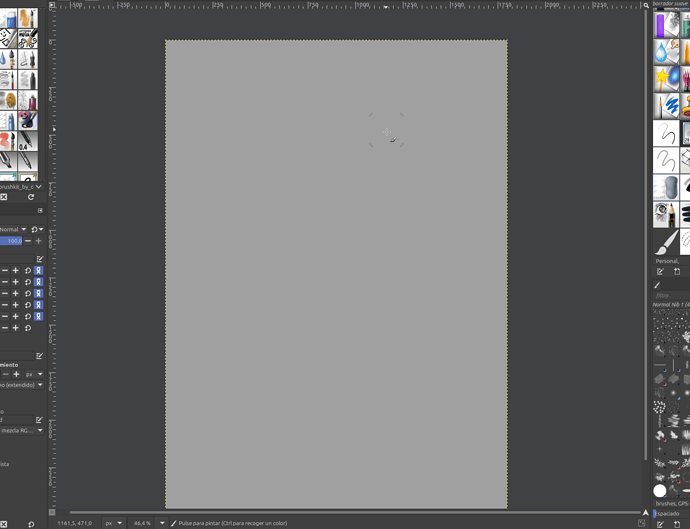Toggle link on third brush parameter row

click(38, 293)
